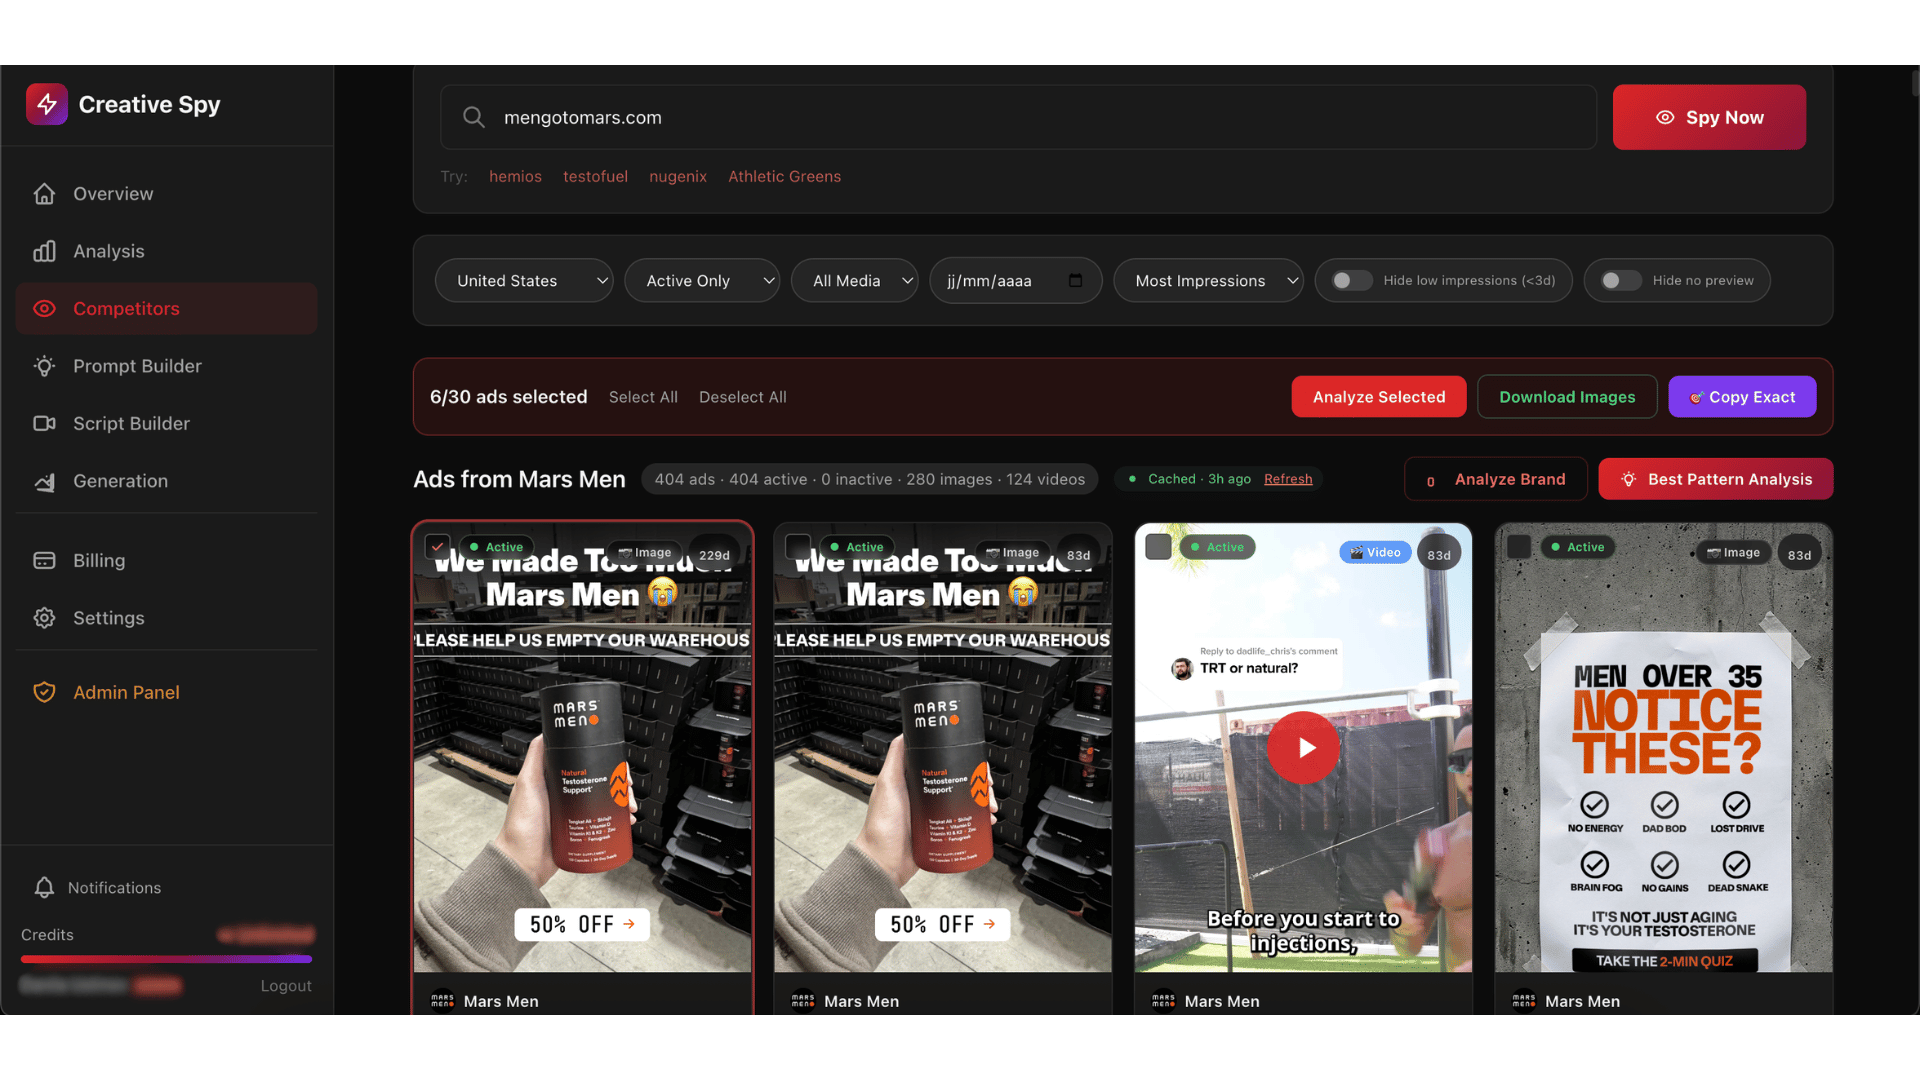This screenshot has width=1920, height=1080.
Task: Open Settings page
Action: [x=167, y=618]
